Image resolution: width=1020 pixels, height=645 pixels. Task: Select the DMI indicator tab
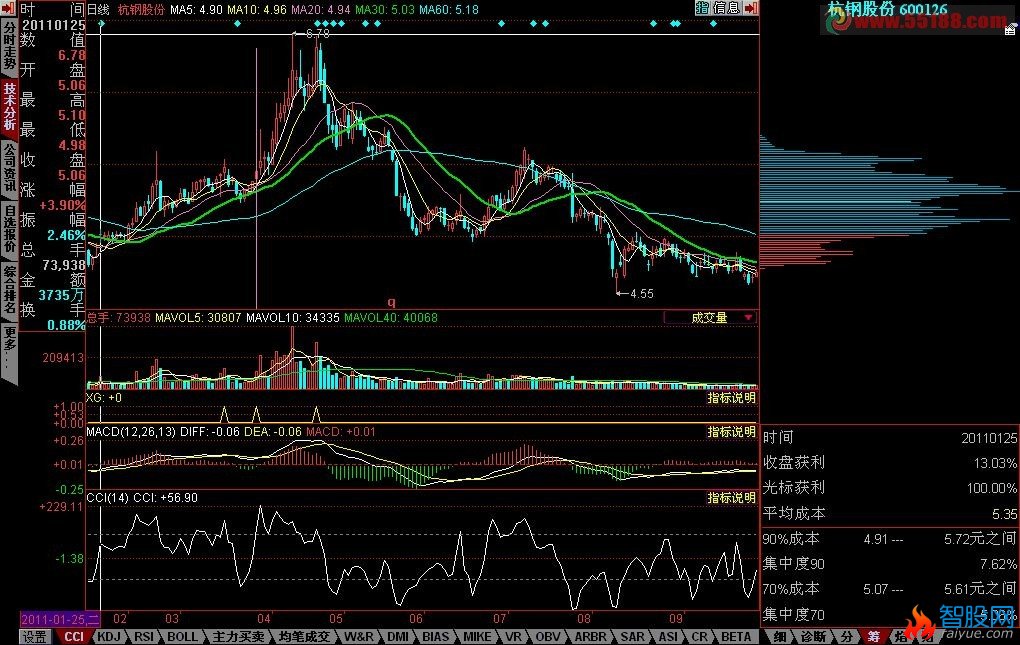tap(398, 637)
